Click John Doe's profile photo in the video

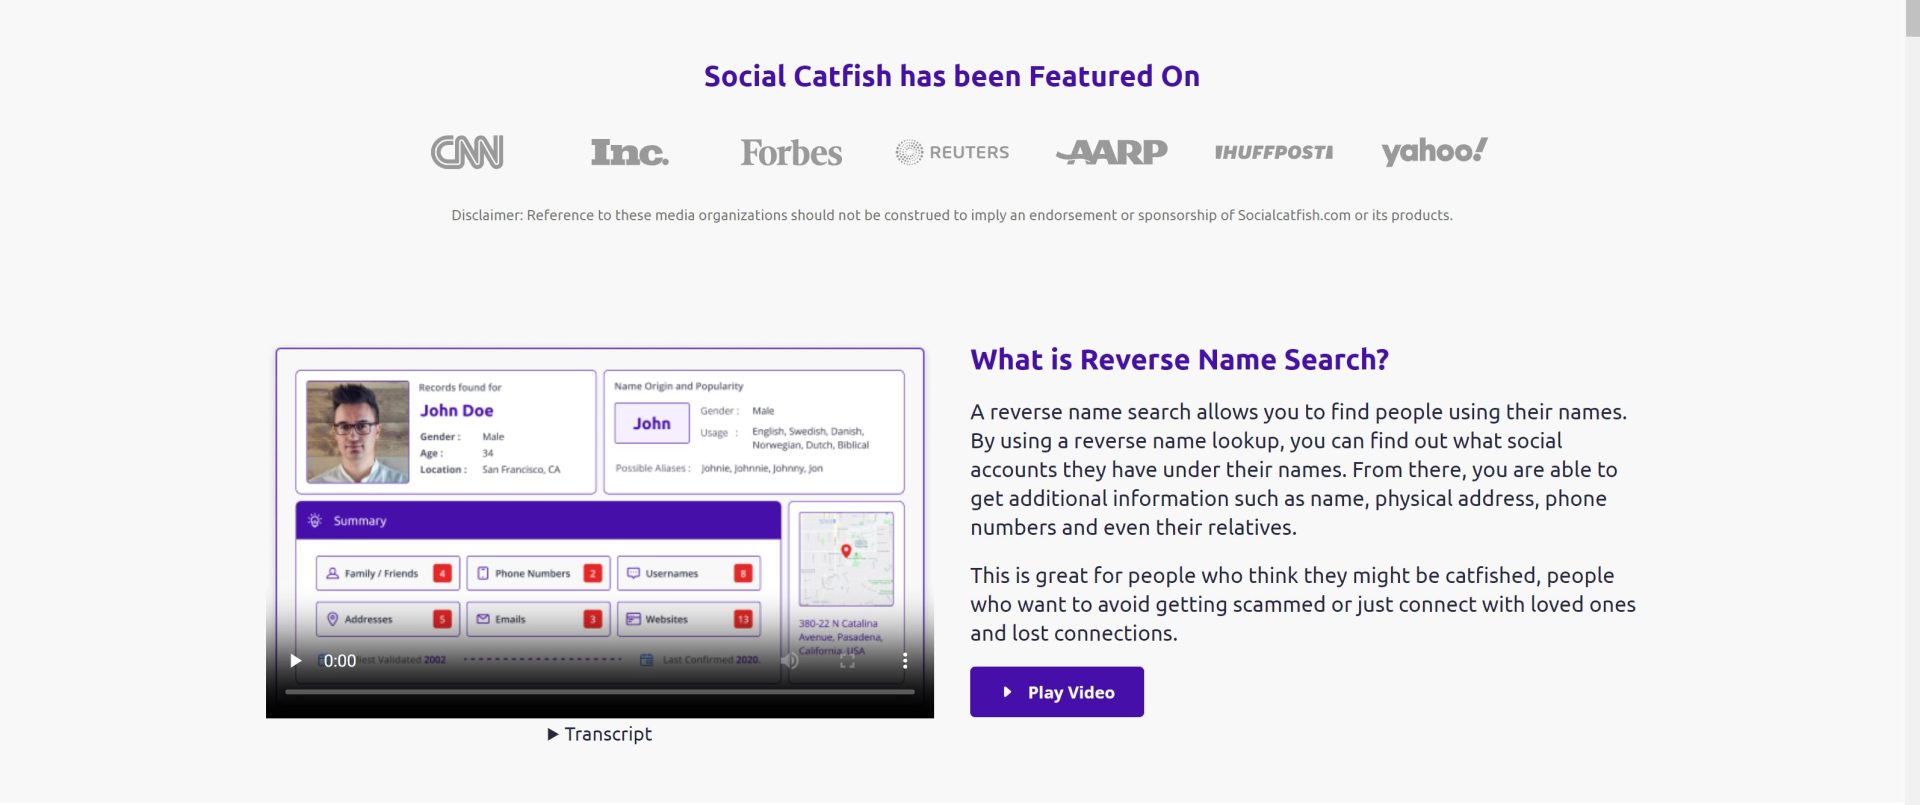(x=357, y=431)
